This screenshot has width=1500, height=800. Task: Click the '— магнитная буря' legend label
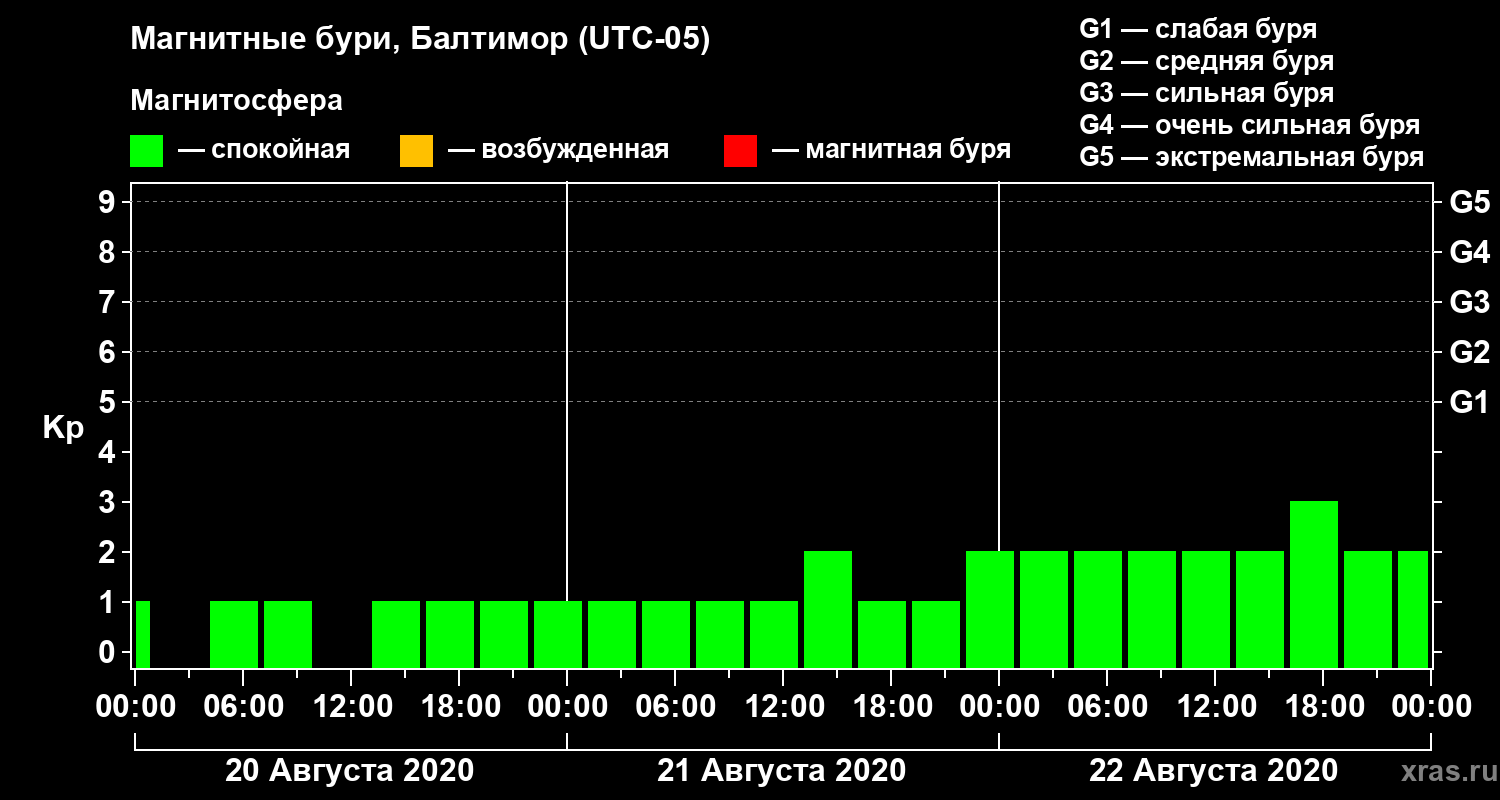pos(892,150)
